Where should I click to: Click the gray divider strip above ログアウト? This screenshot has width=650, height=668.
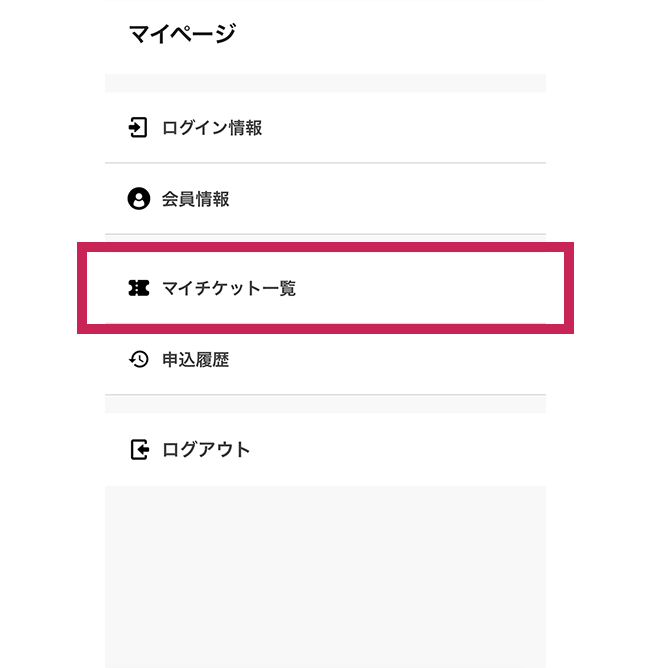click(325, 404)
